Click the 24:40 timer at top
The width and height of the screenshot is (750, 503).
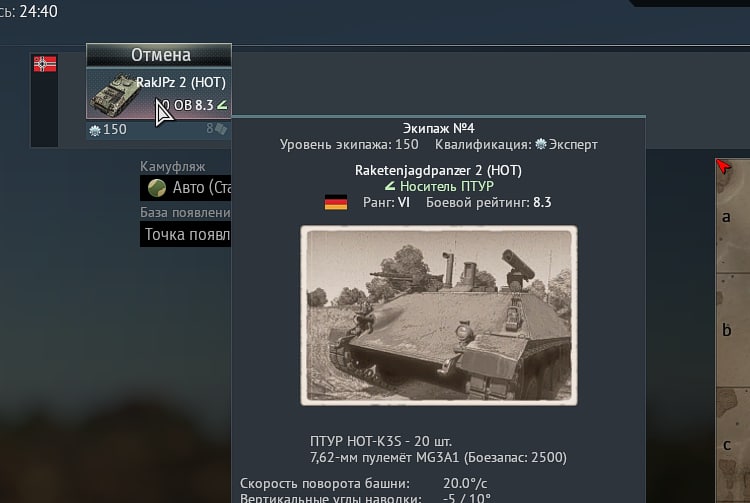(39, 11)
